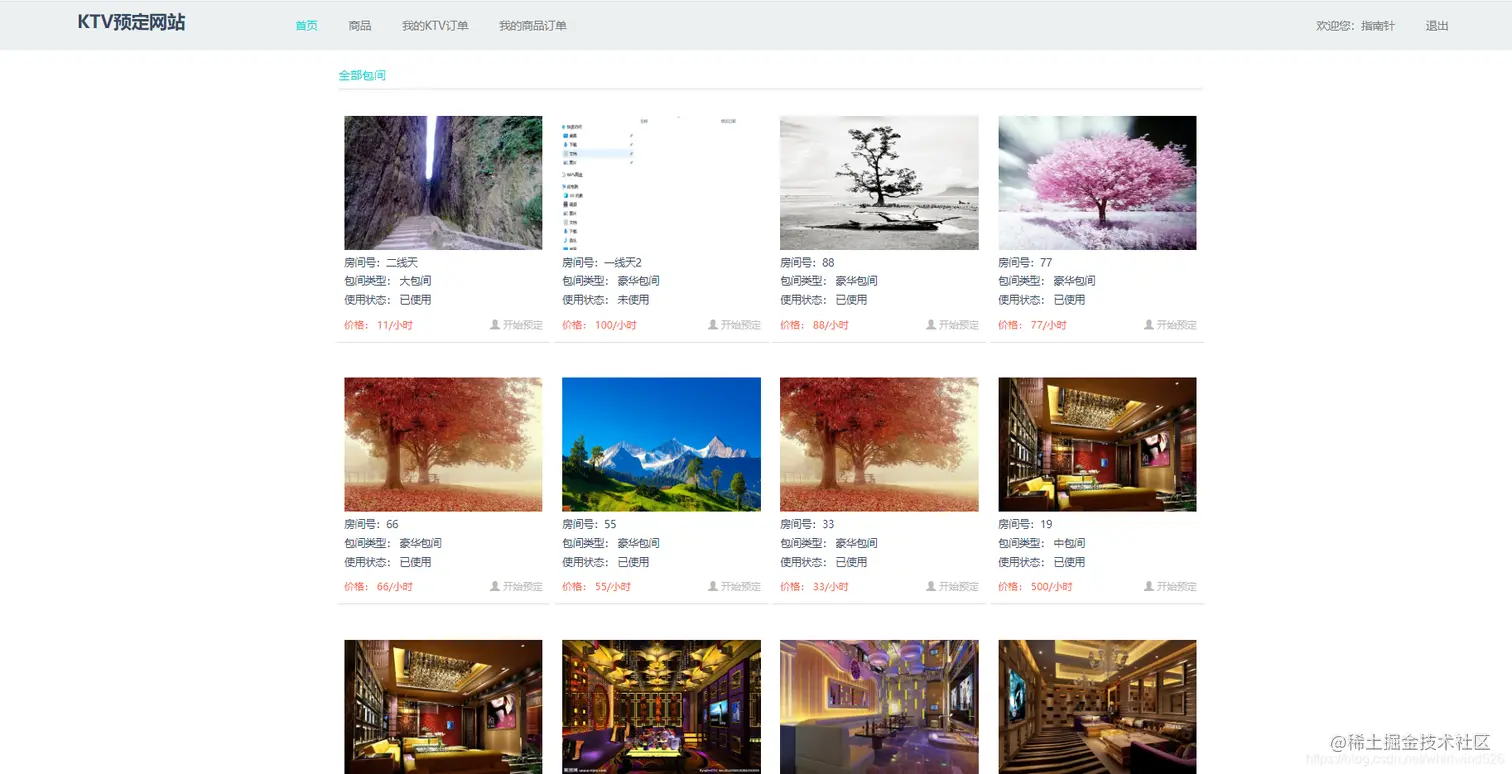Screen dimensions: 1512x774
Task: Click 使用状态: 已使用 on room 77 card
Action: [1042, 300]
